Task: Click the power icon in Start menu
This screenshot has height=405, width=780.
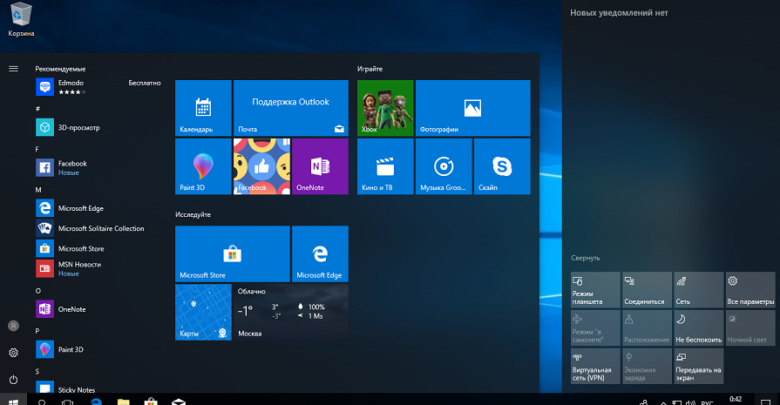Action: click(x=13, y=379)
